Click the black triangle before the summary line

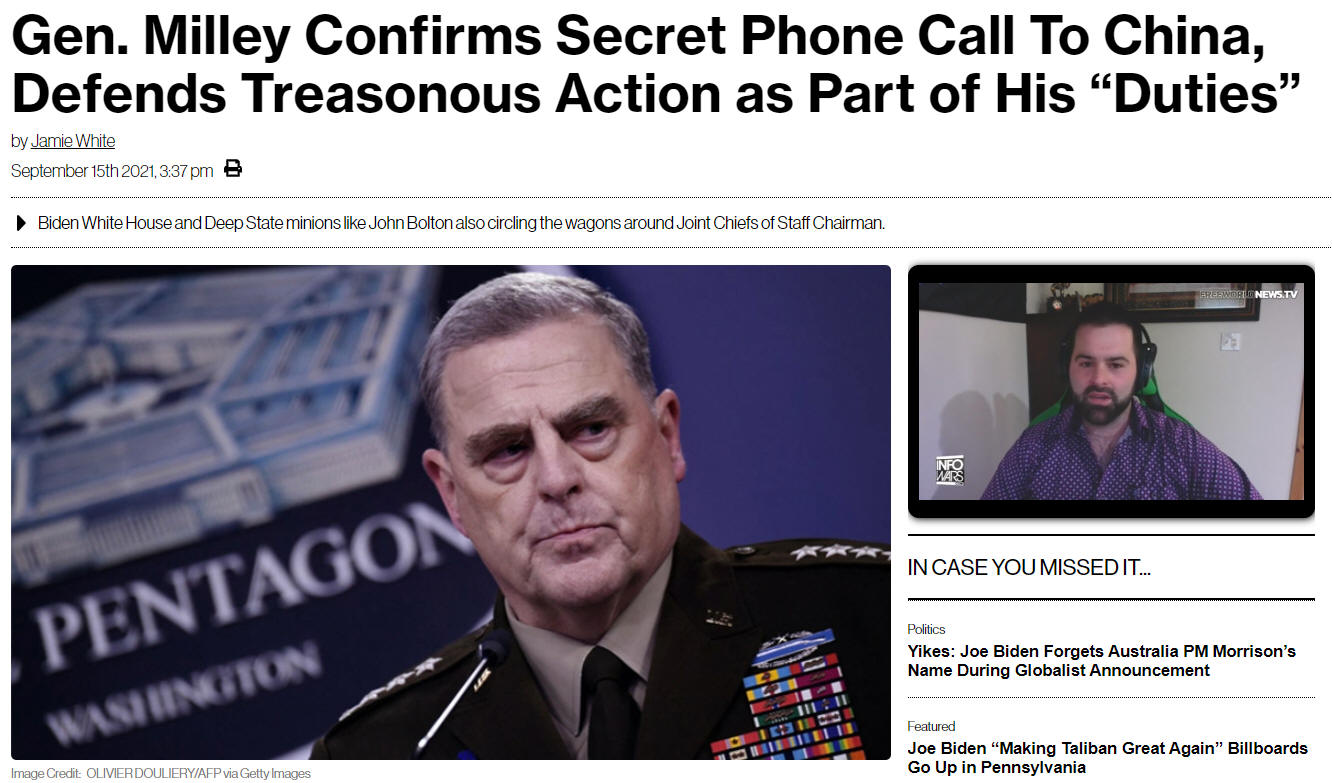(22, 223)
